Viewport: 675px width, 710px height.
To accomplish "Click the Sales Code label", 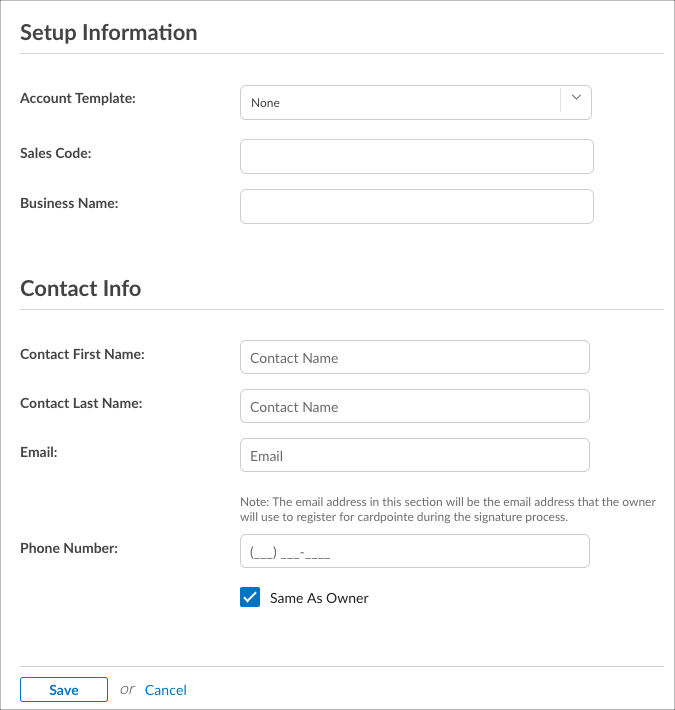I will (x=56, y=153).
